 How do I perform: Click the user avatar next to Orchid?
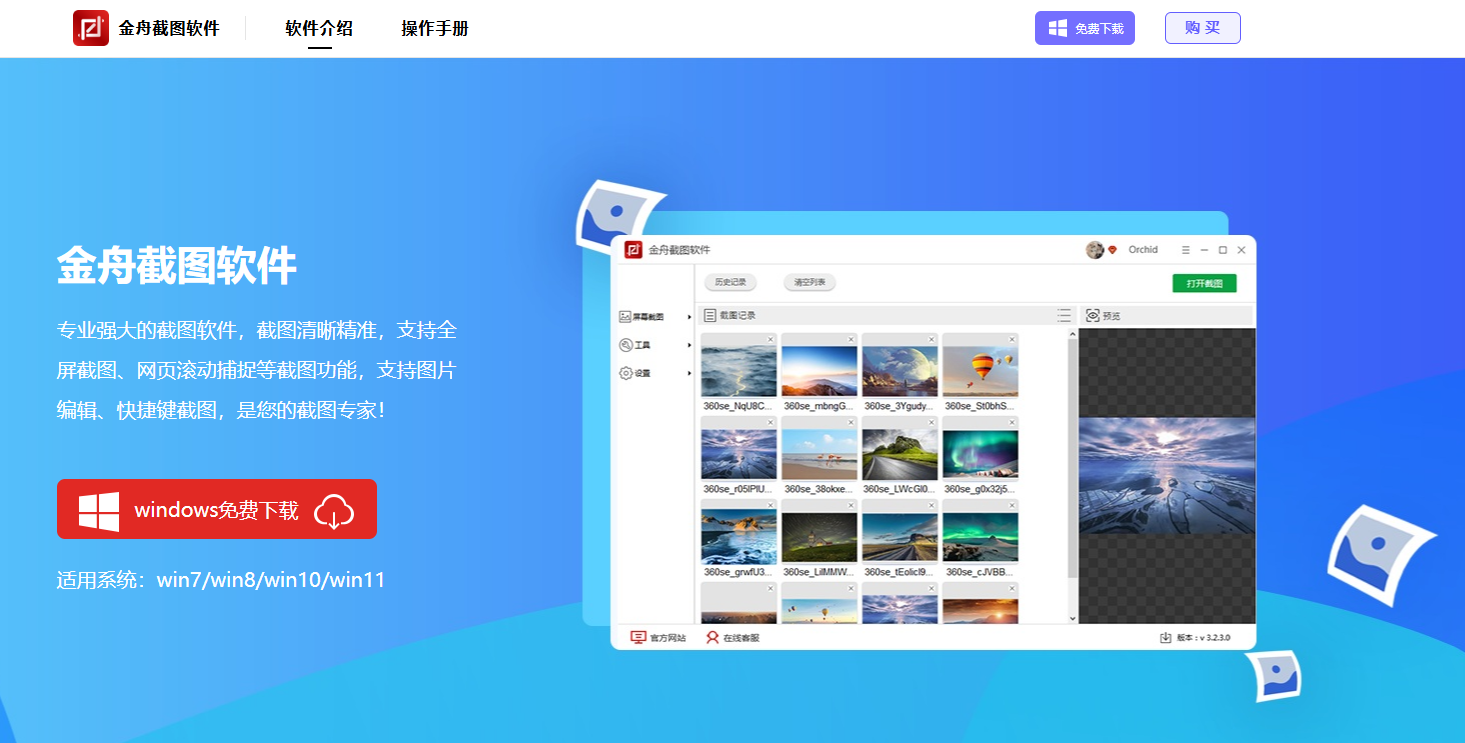coord(1094,250)
